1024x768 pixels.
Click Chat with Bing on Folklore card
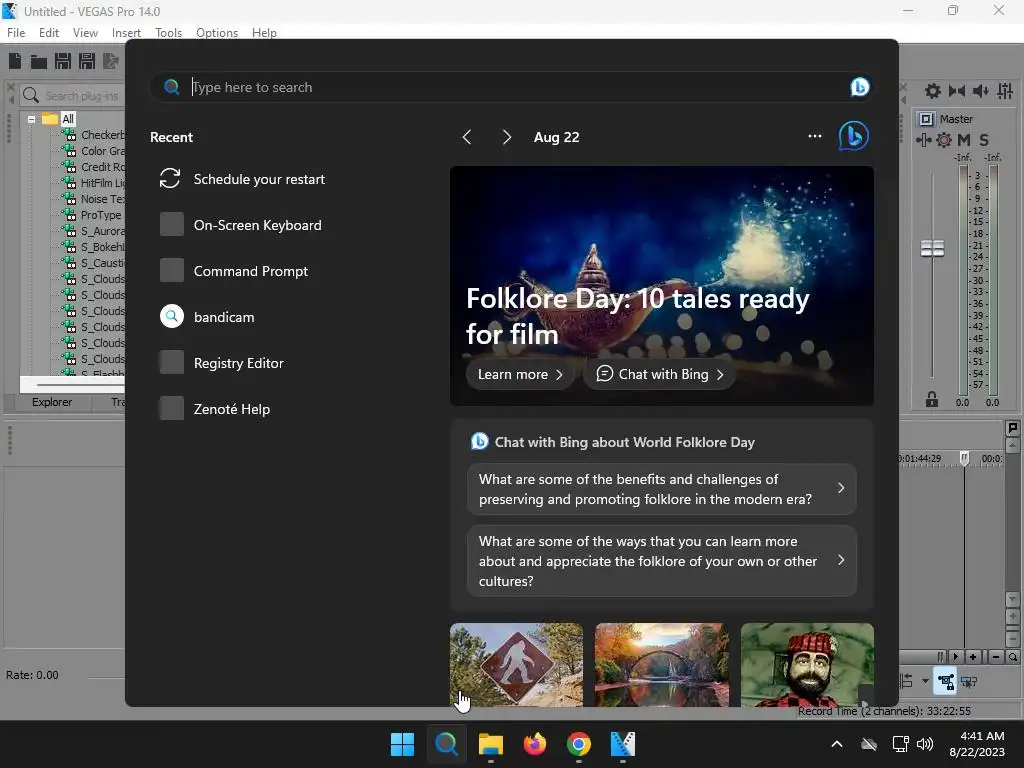click(660, 374)
